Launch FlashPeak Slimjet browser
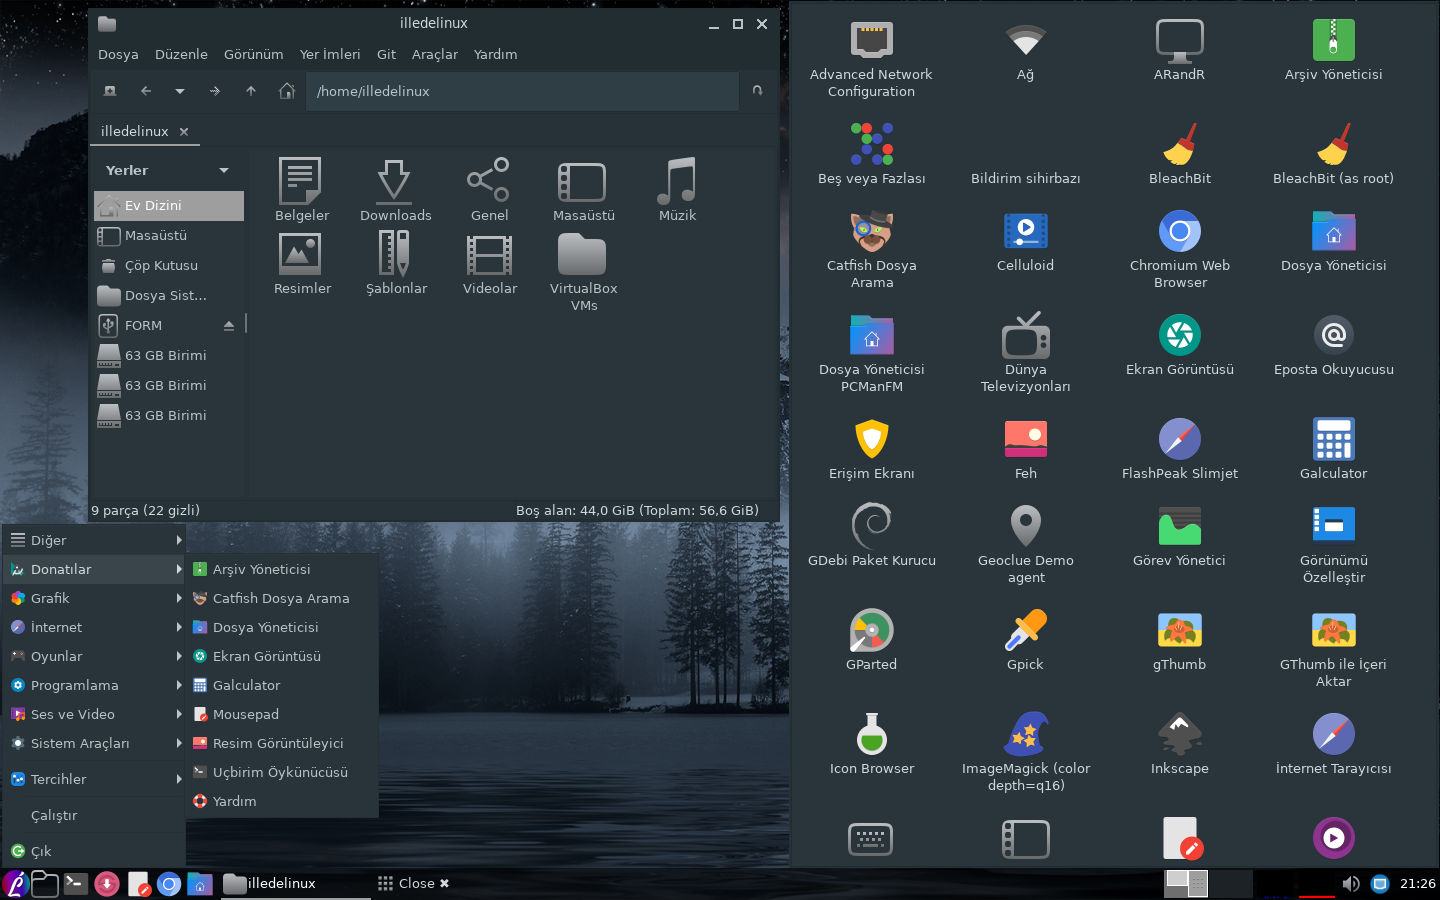Image resolution: width=1440 pixels, height=900 pixels. pyautogui.click(x=1179, y=450)
